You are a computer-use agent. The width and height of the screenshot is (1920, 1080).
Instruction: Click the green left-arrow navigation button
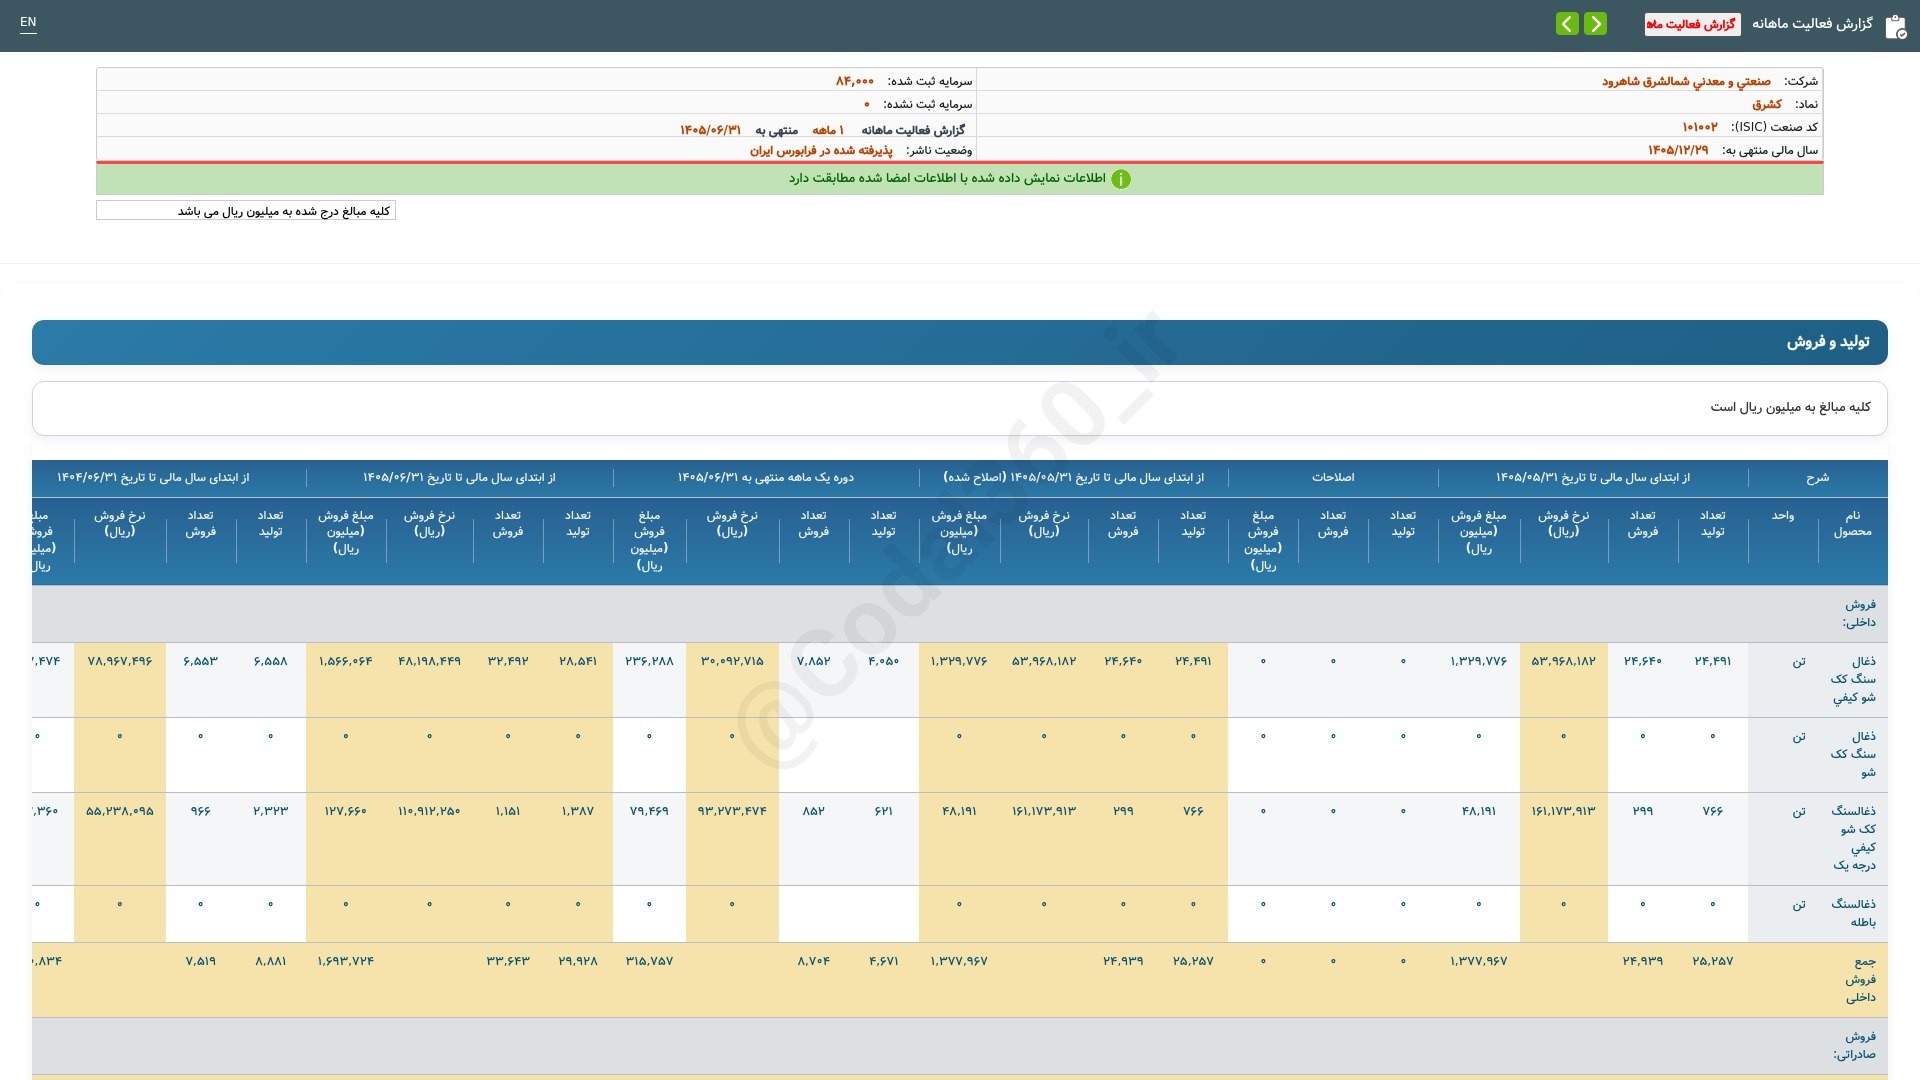pos(1567,23)
